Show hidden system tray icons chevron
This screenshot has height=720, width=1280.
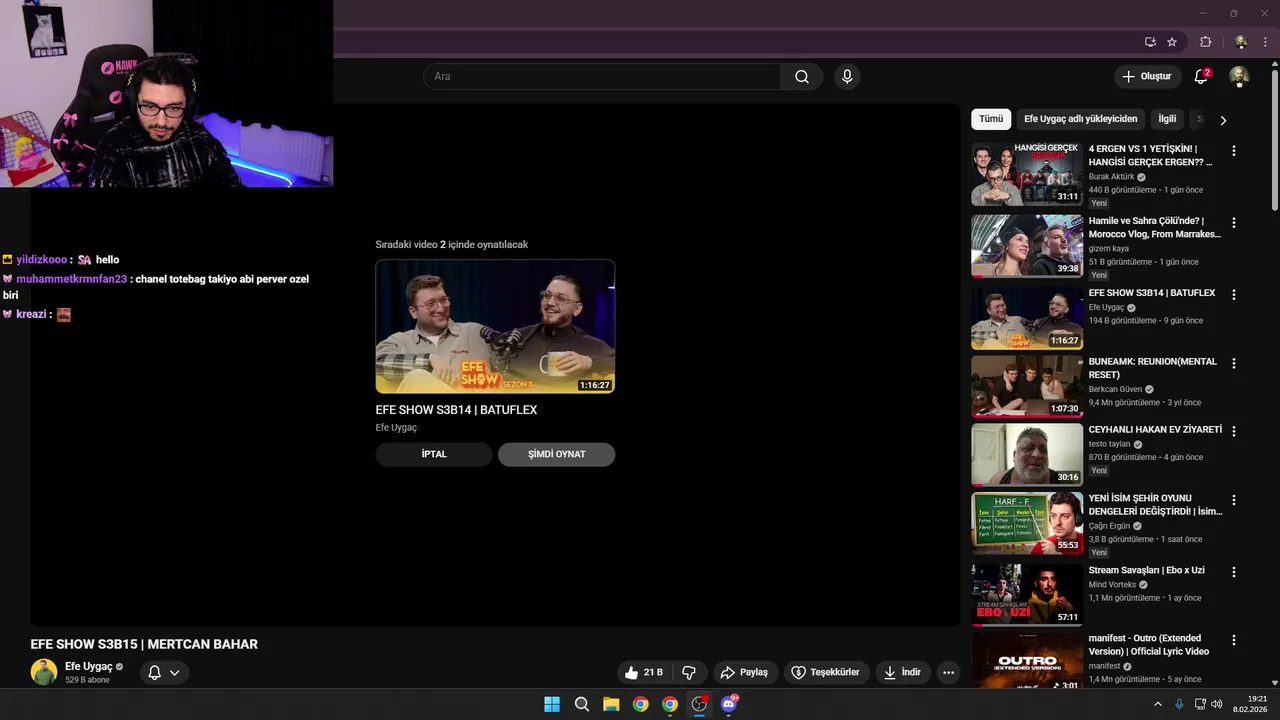1158,704
